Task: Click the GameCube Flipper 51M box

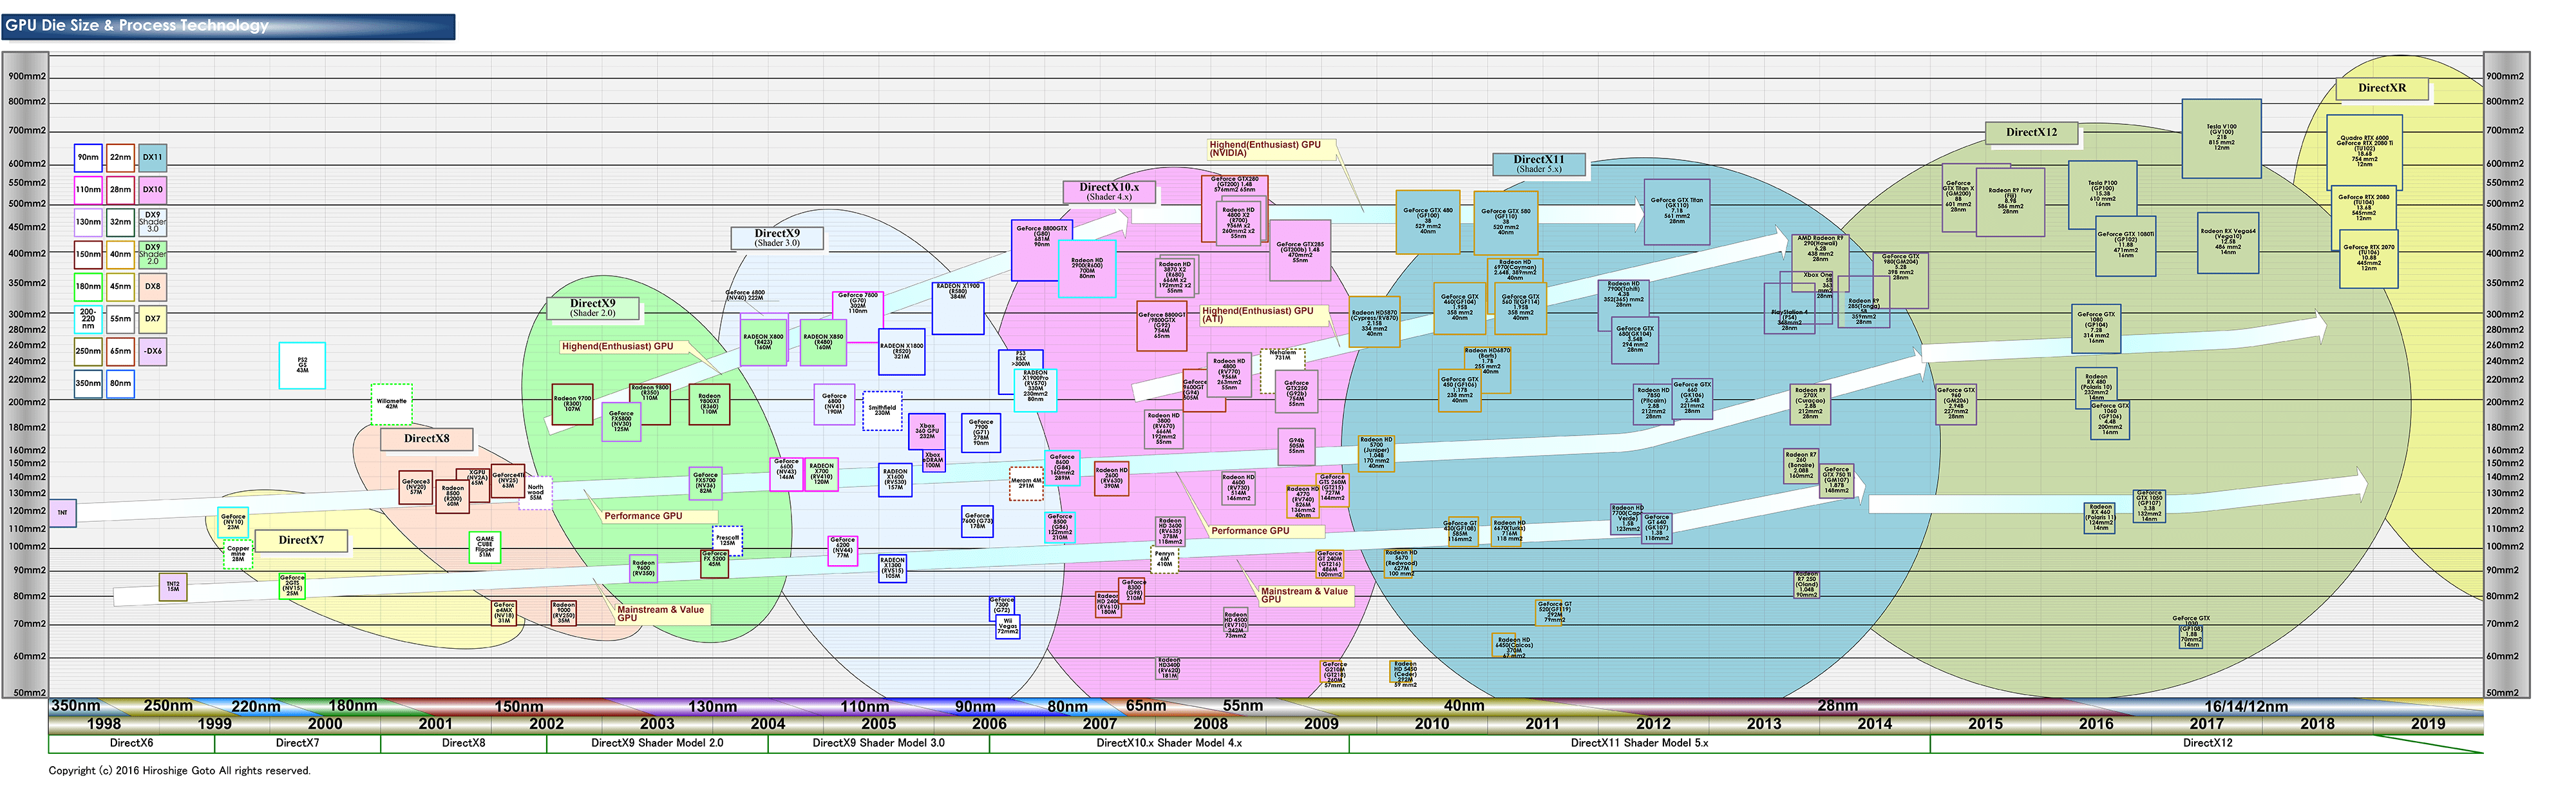Action: coord(485,547)
